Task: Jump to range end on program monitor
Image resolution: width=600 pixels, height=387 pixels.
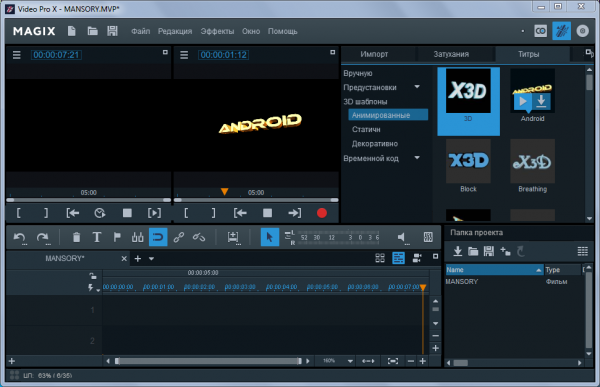Action: click(295, 213)
